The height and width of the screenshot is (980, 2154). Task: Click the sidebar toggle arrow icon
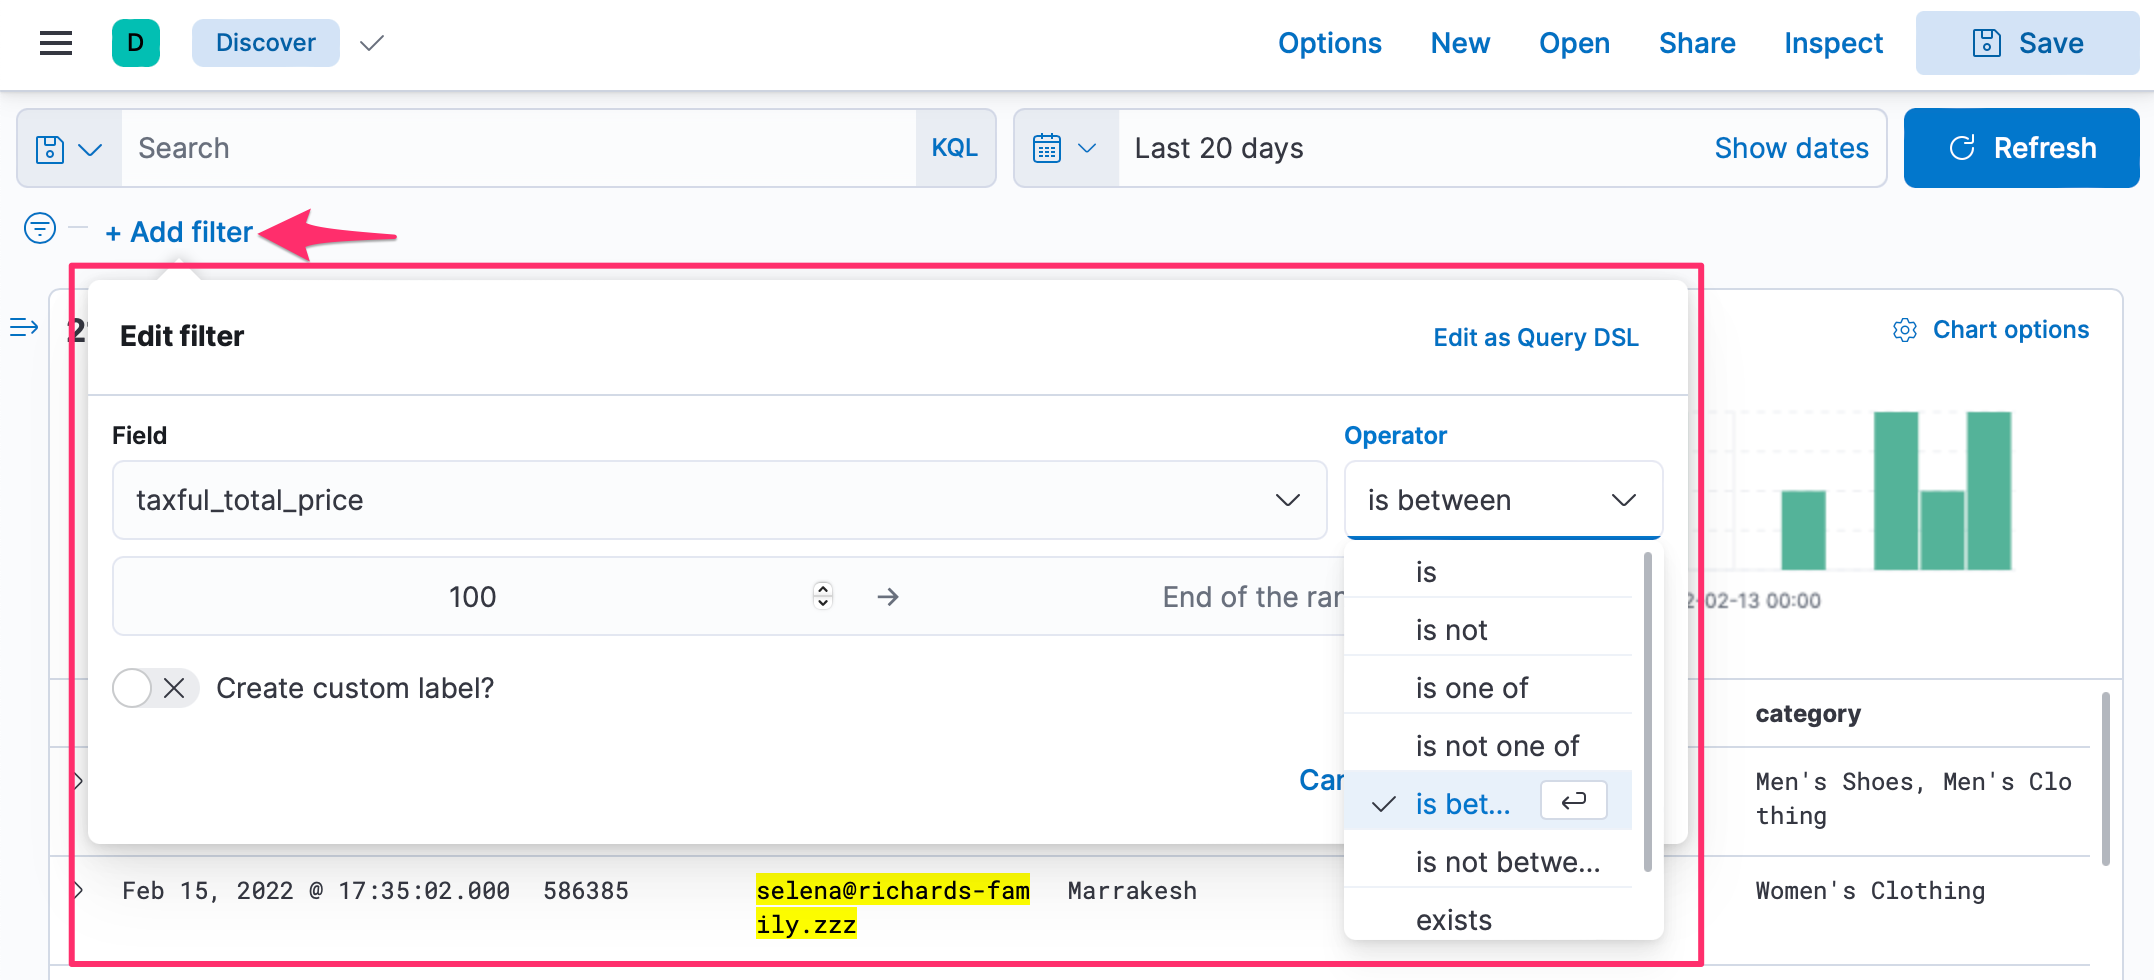pos(24,328)
